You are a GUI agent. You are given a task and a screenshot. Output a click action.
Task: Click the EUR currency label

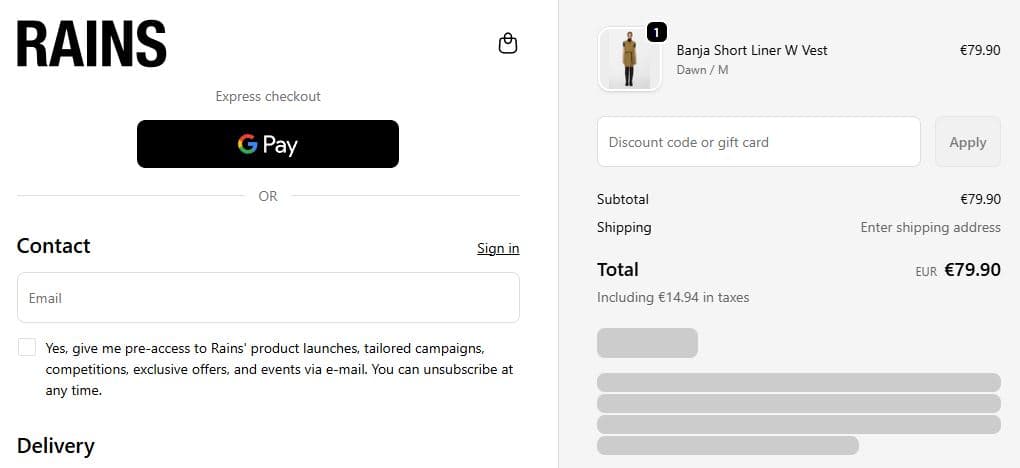926,271
